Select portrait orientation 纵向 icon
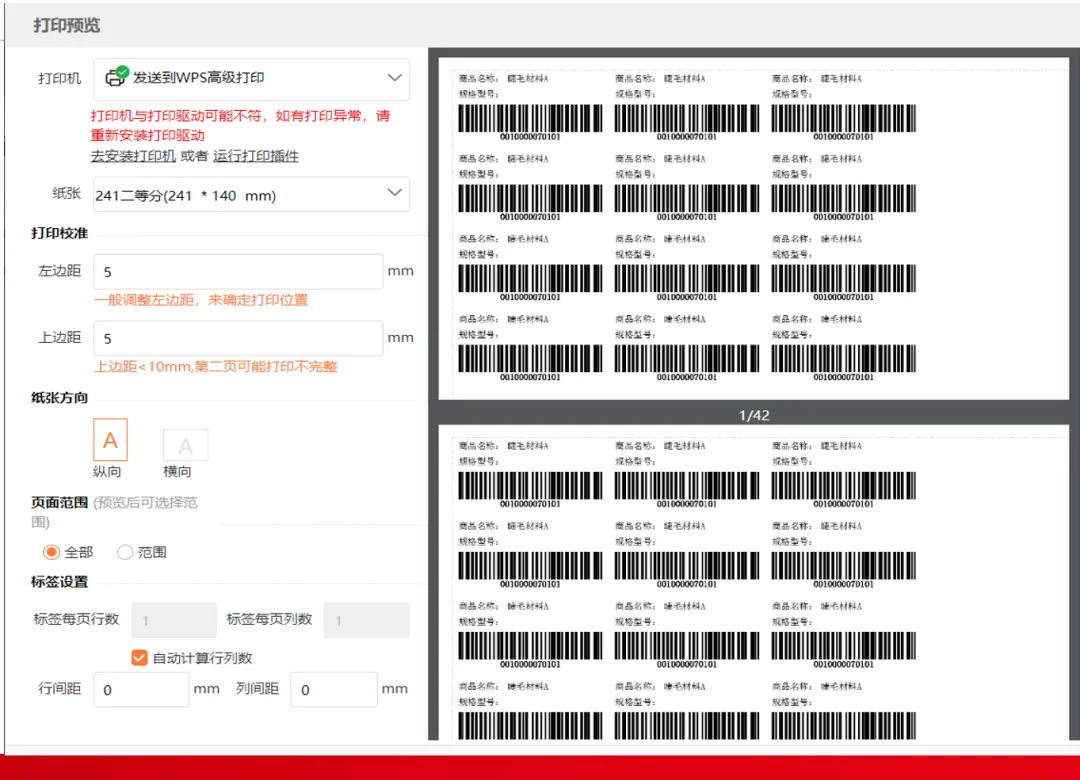Image resolution: width=1080 pixels, height=780 pixels. [x=110, y=440]
